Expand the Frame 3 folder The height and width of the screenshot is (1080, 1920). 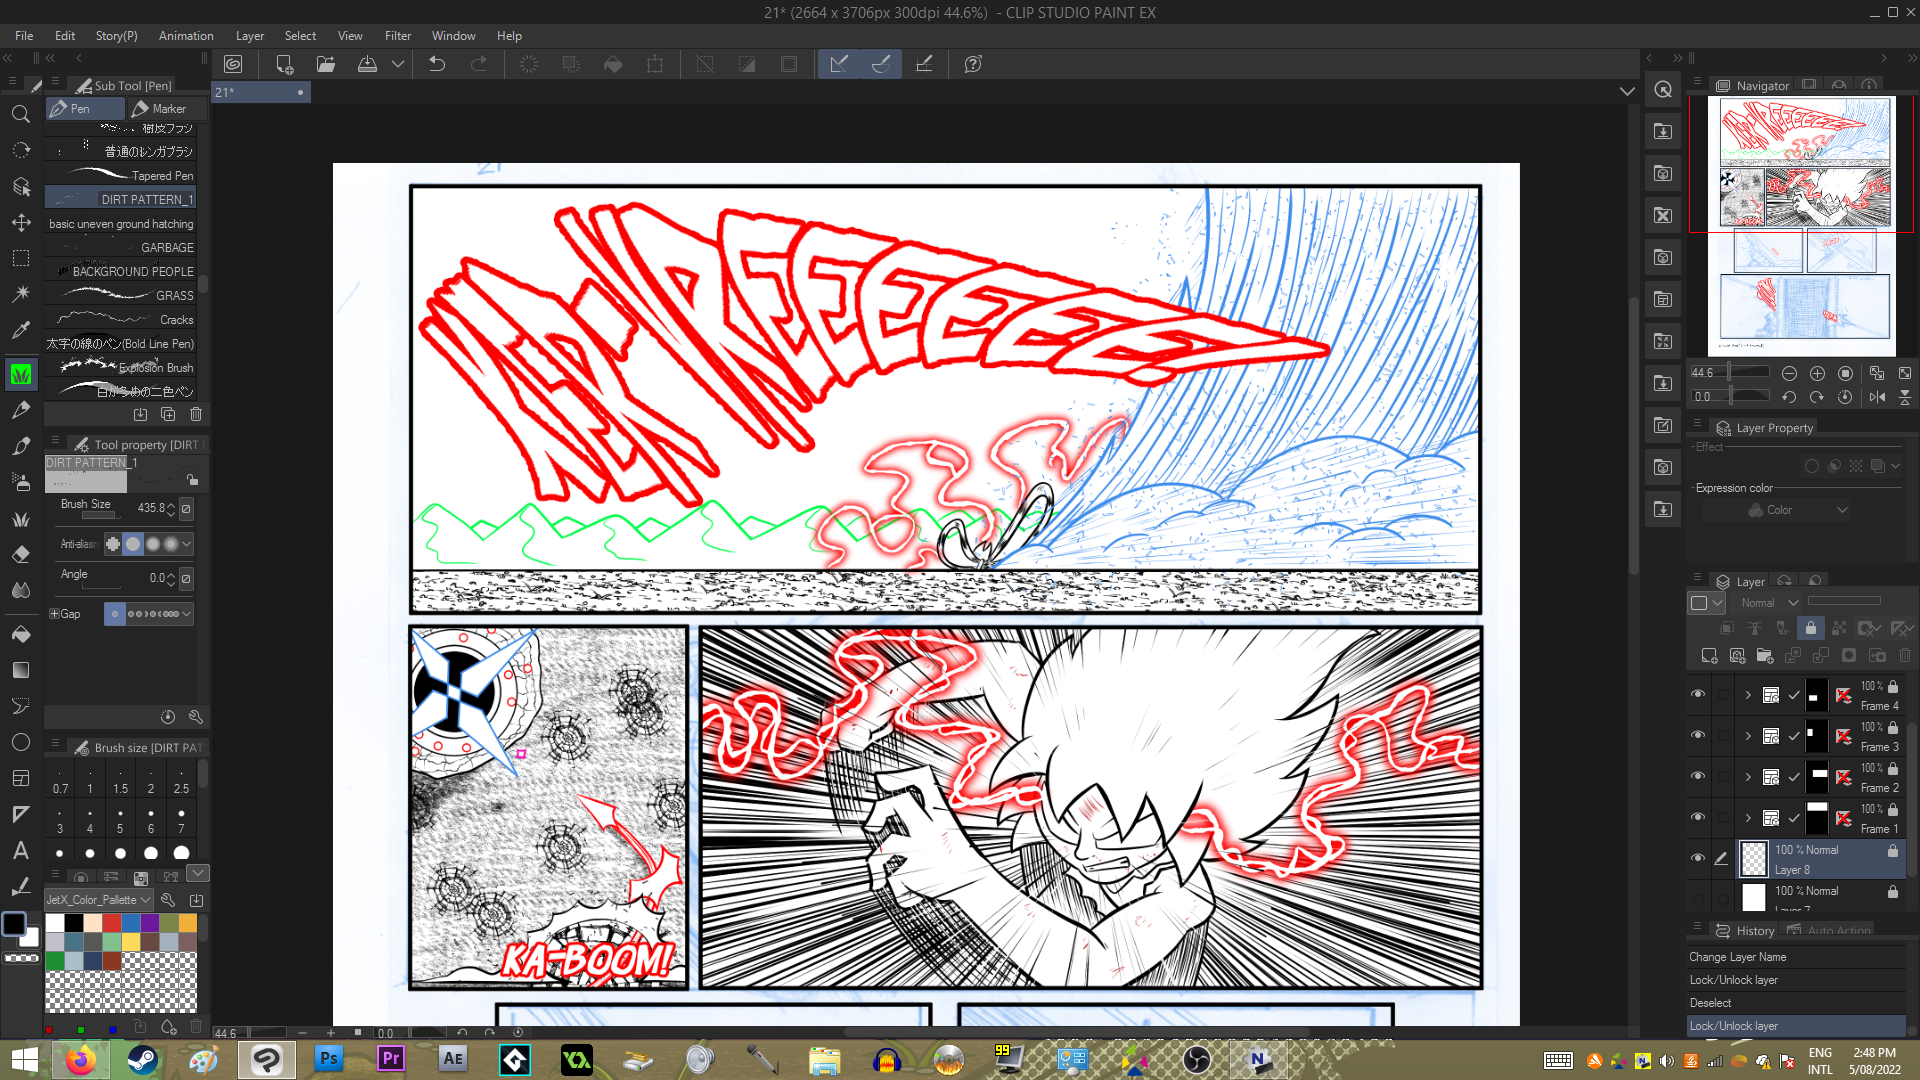point(1748,736)
